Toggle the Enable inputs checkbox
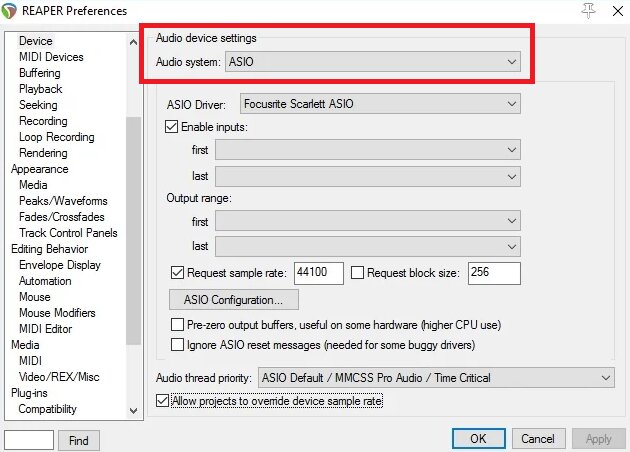 [172, 127]
